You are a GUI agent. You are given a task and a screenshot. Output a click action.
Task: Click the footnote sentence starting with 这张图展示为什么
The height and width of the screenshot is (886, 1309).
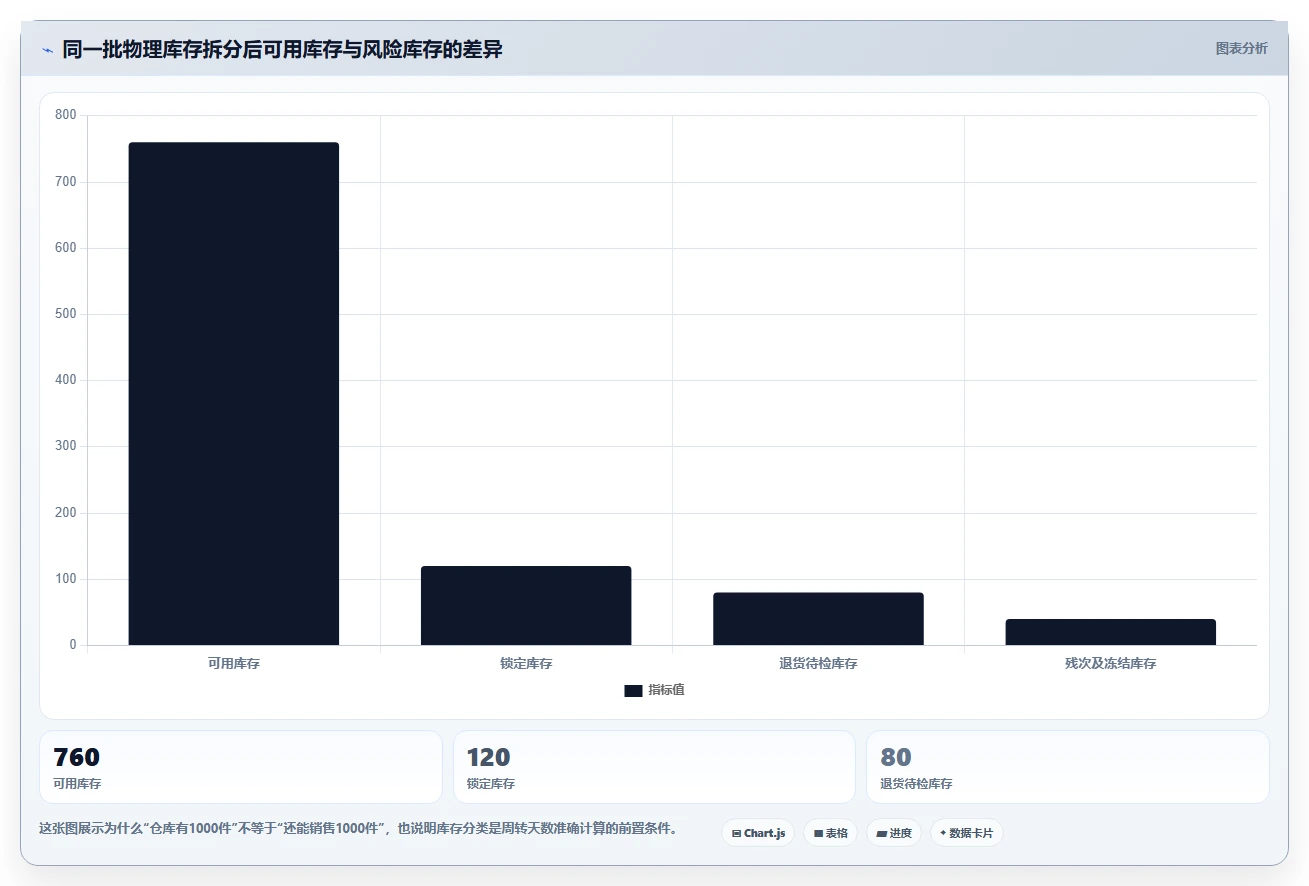(361, 829)
